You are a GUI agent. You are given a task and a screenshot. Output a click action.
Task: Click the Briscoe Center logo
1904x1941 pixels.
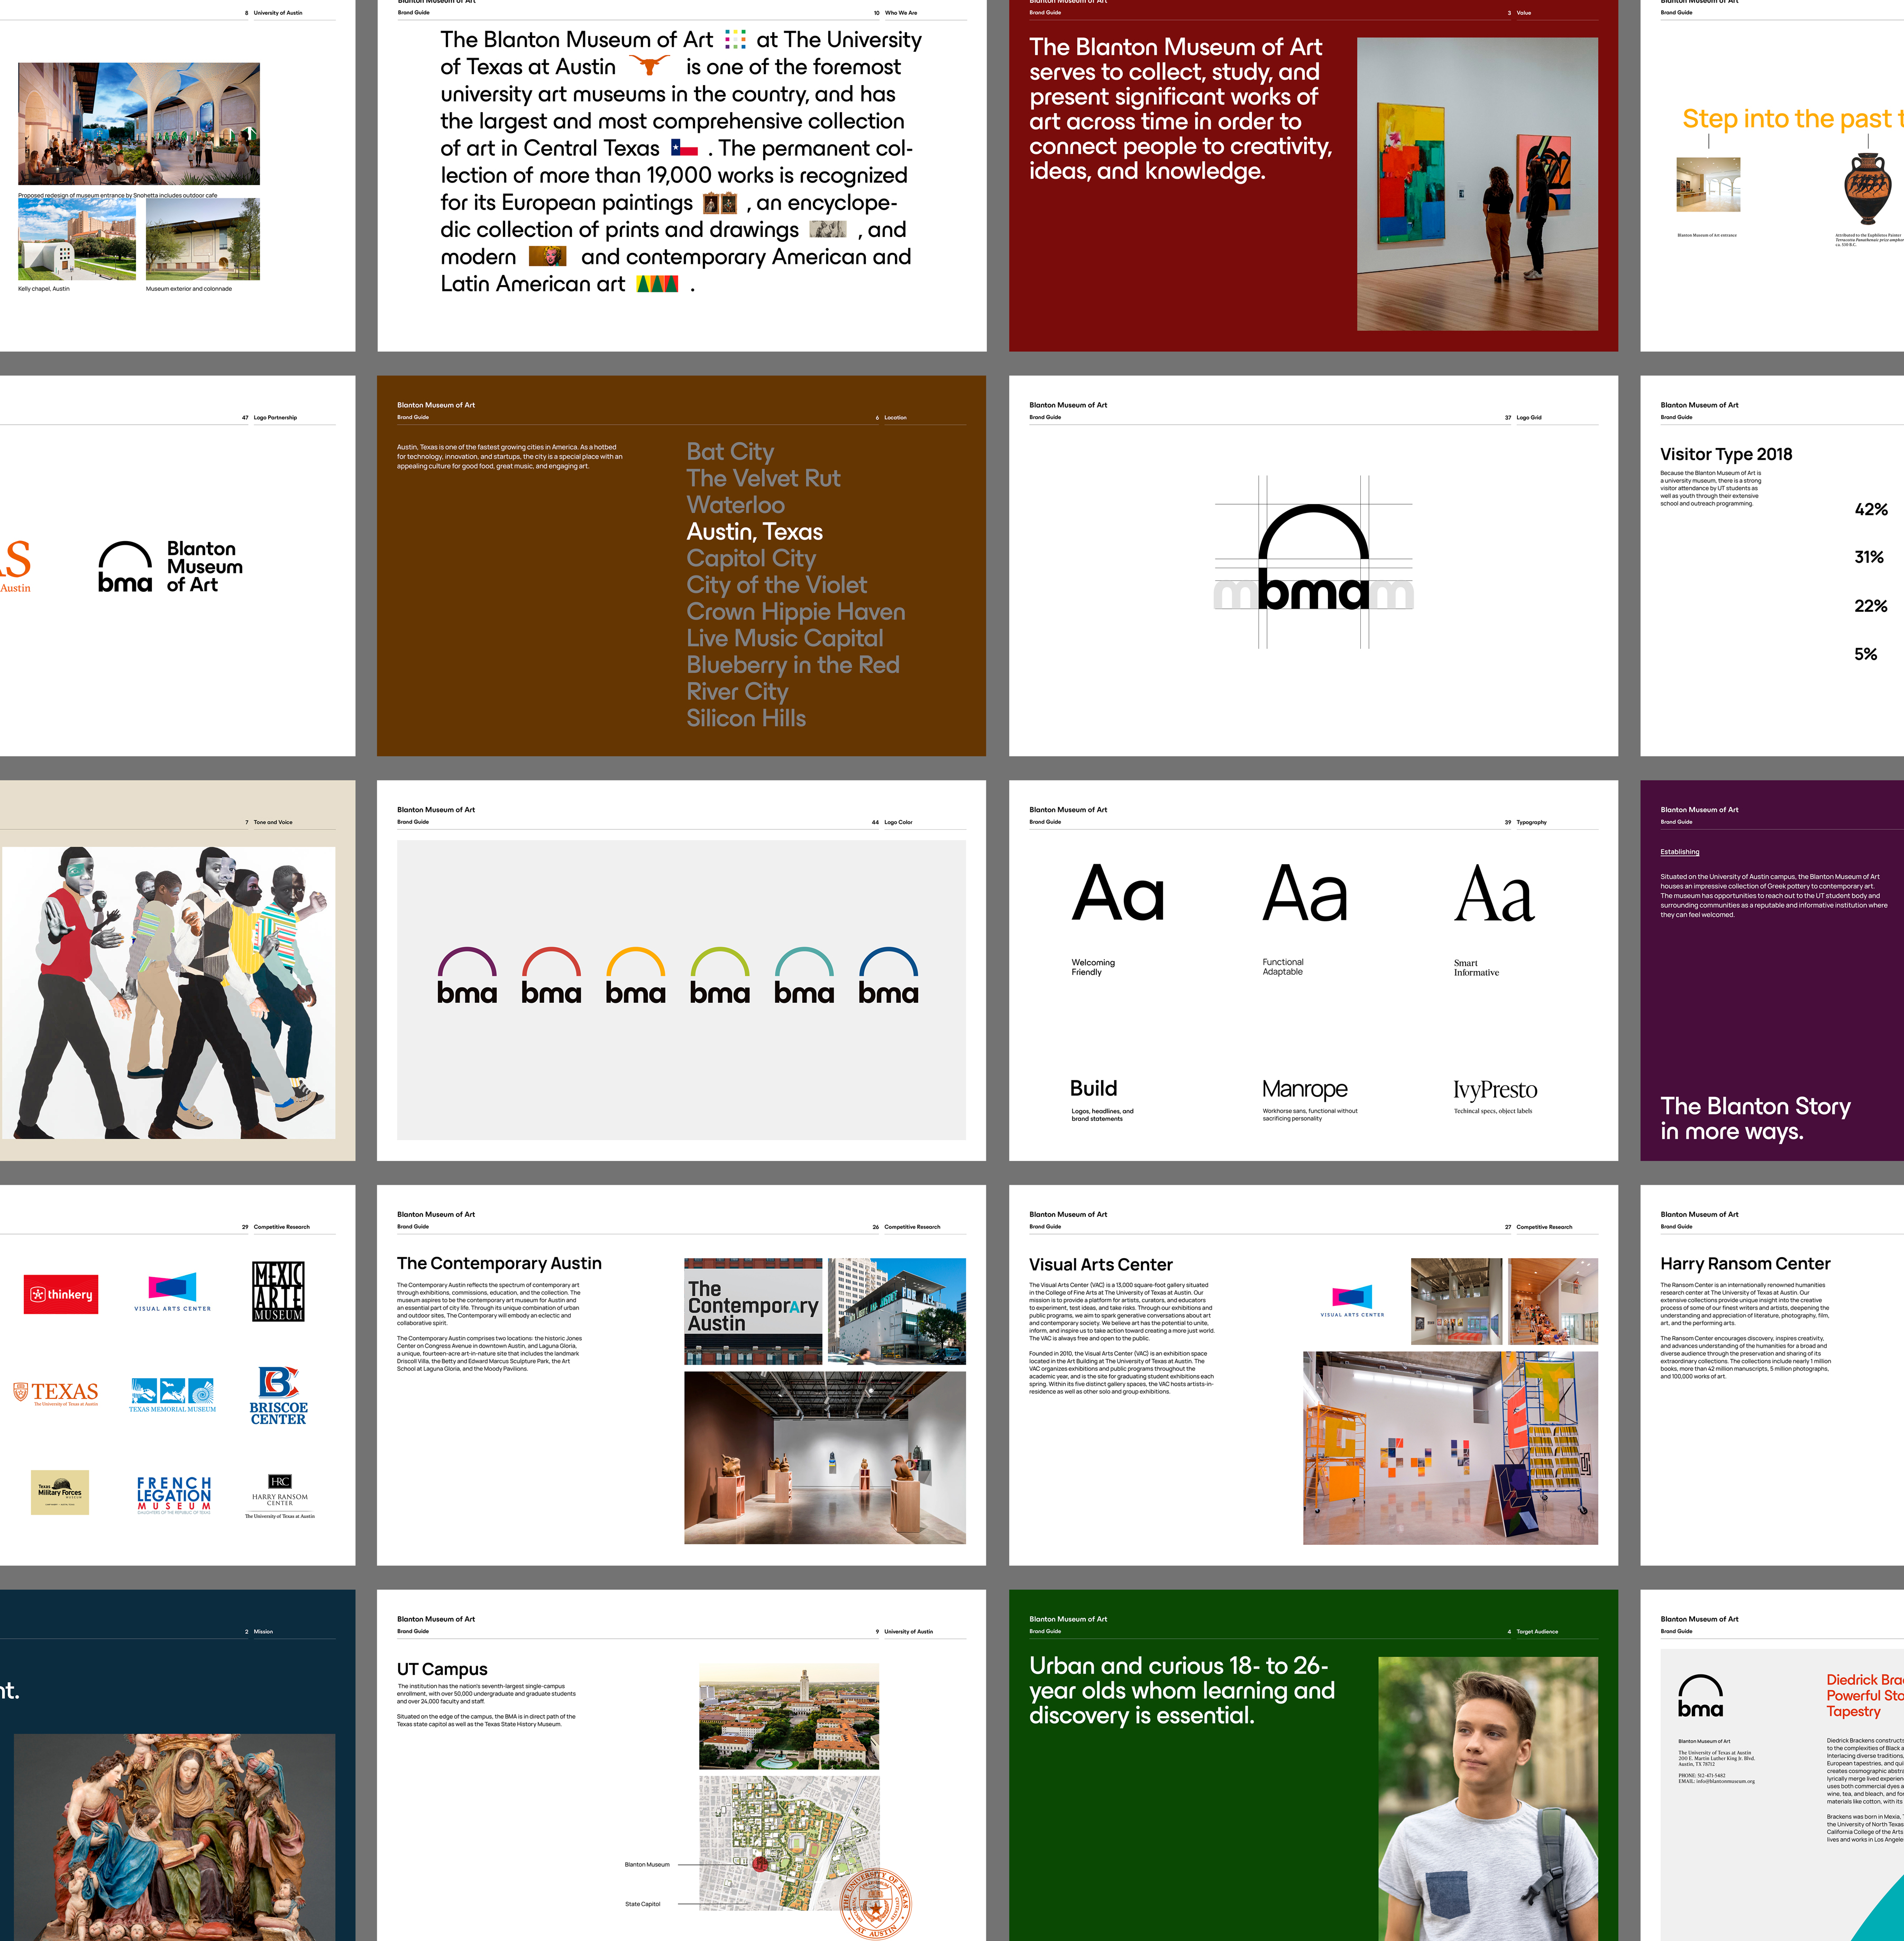278,1395
